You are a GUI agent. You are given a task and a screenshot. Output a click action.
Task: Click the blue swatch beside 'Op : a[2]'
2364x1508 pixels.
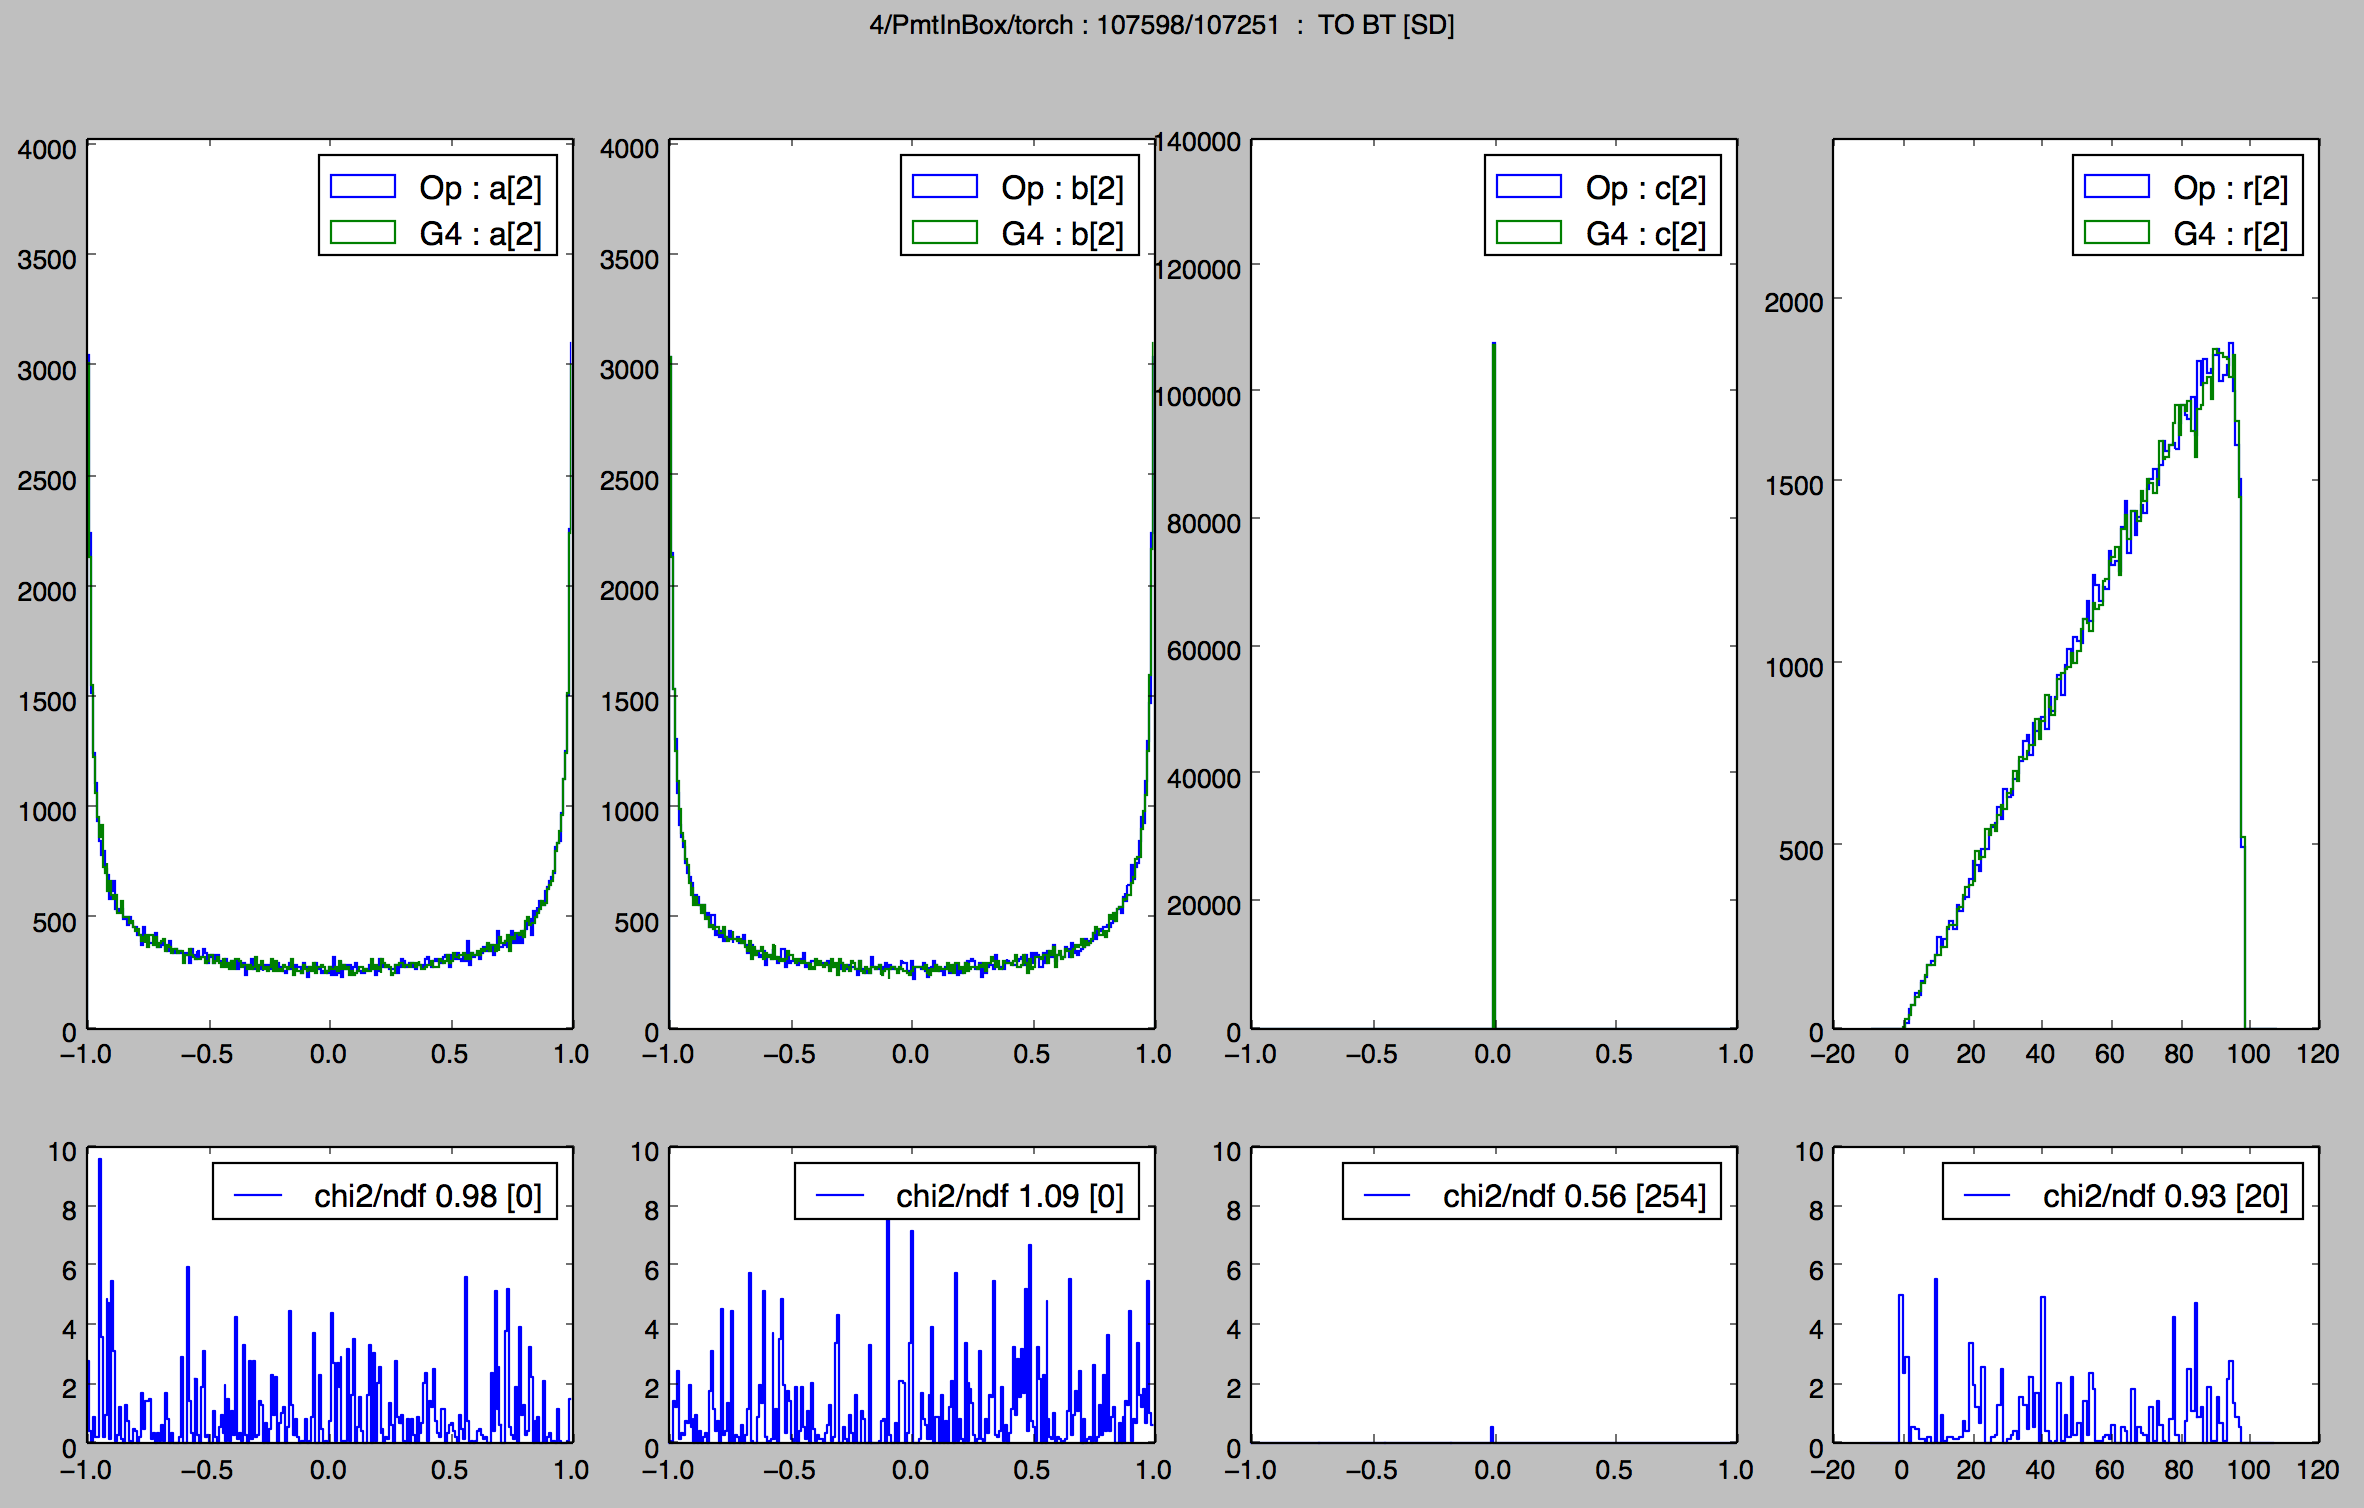click(x=363, y=186)
